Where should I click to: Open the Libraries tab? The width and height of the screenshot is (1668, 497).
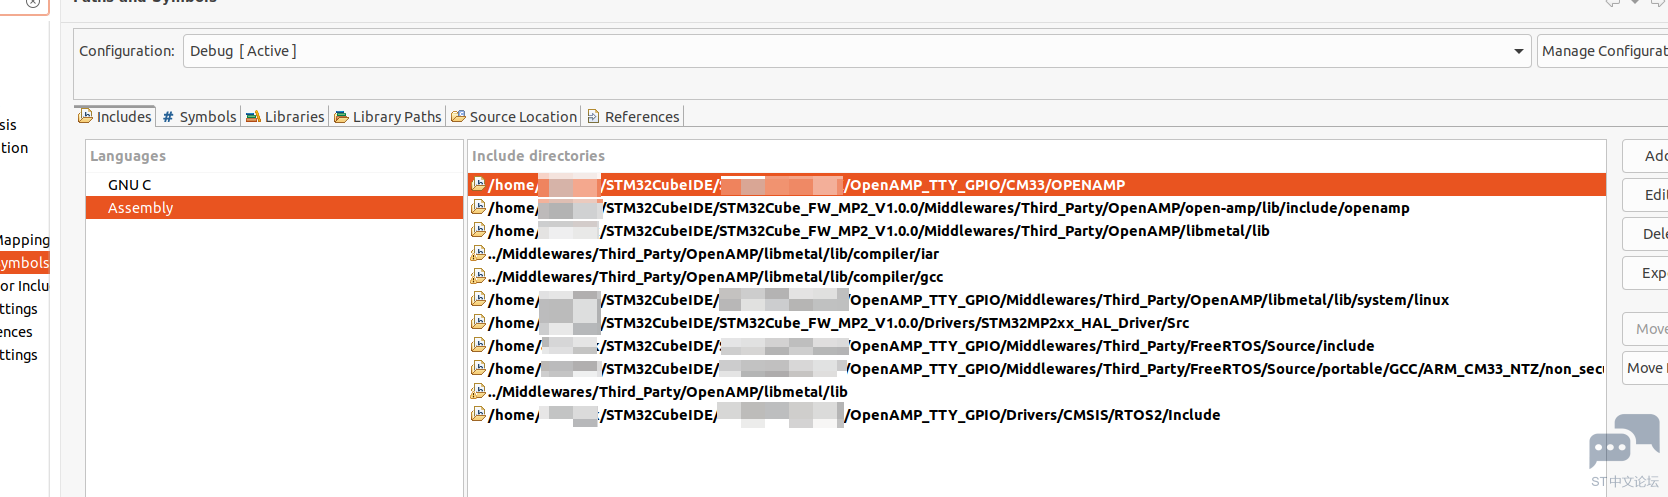point(285,117)
